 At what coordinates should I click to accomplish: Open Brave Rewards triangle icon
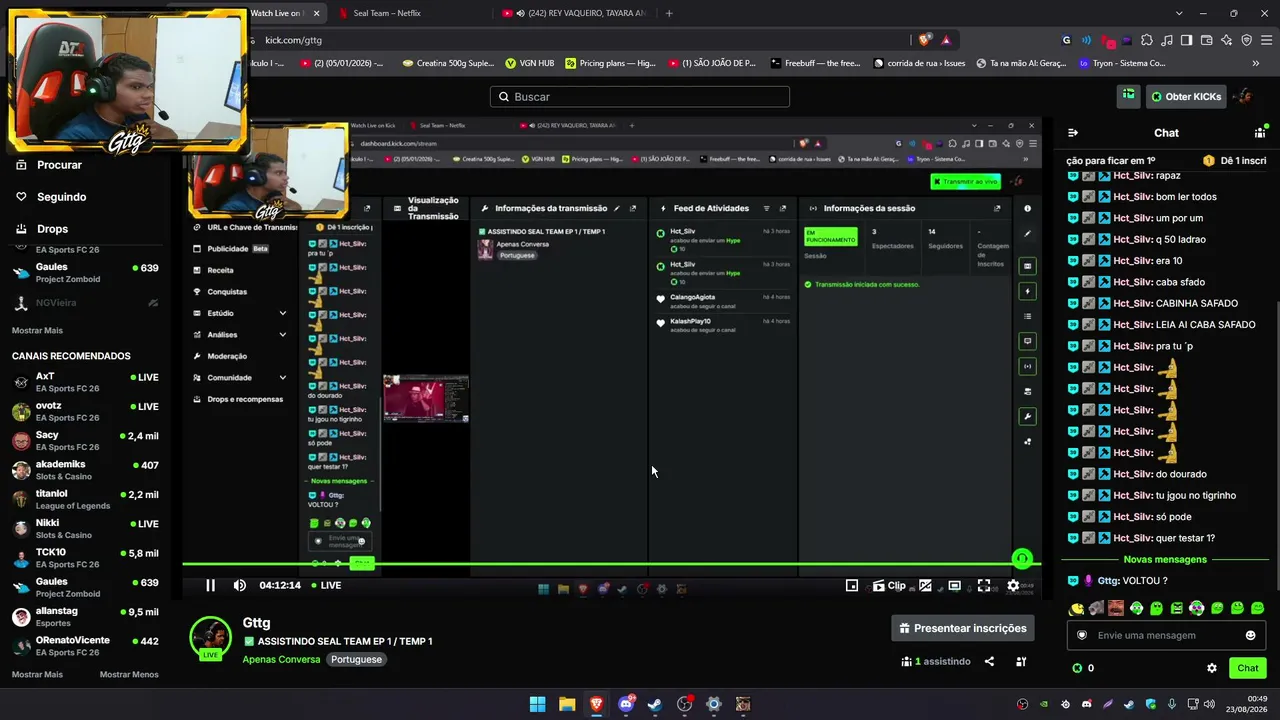point(946,40)
